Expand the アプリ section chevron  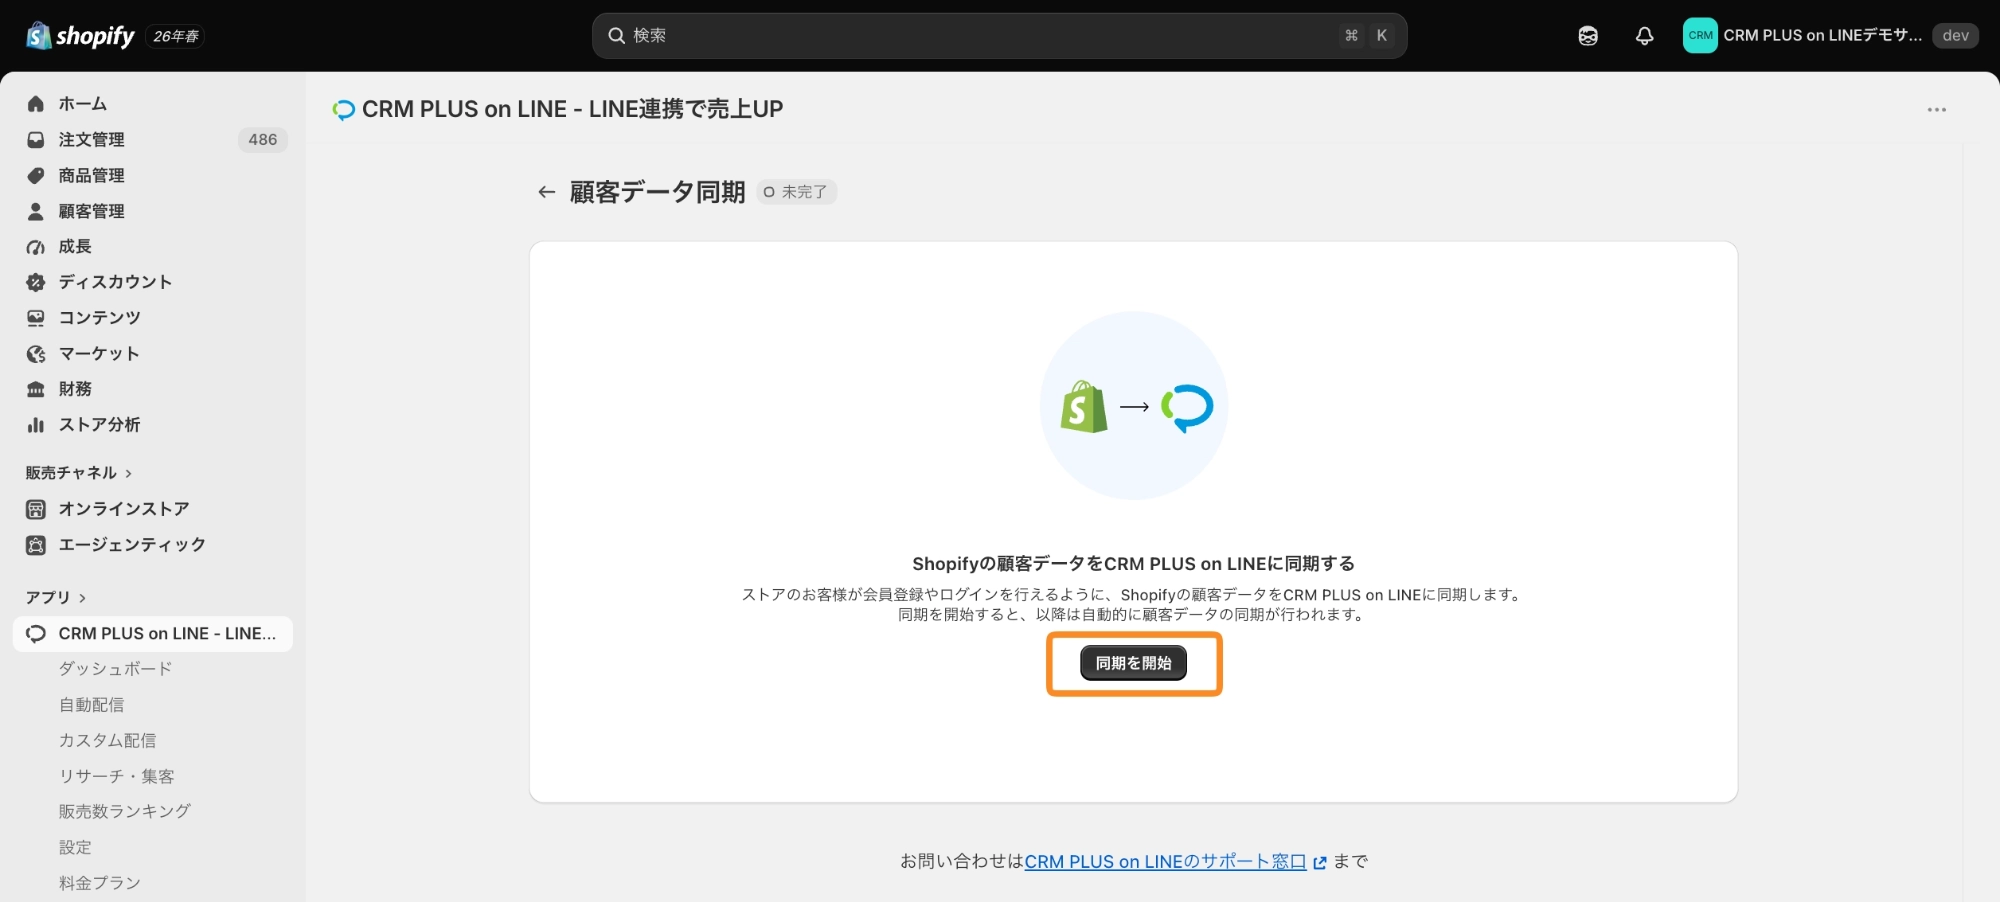82,598
